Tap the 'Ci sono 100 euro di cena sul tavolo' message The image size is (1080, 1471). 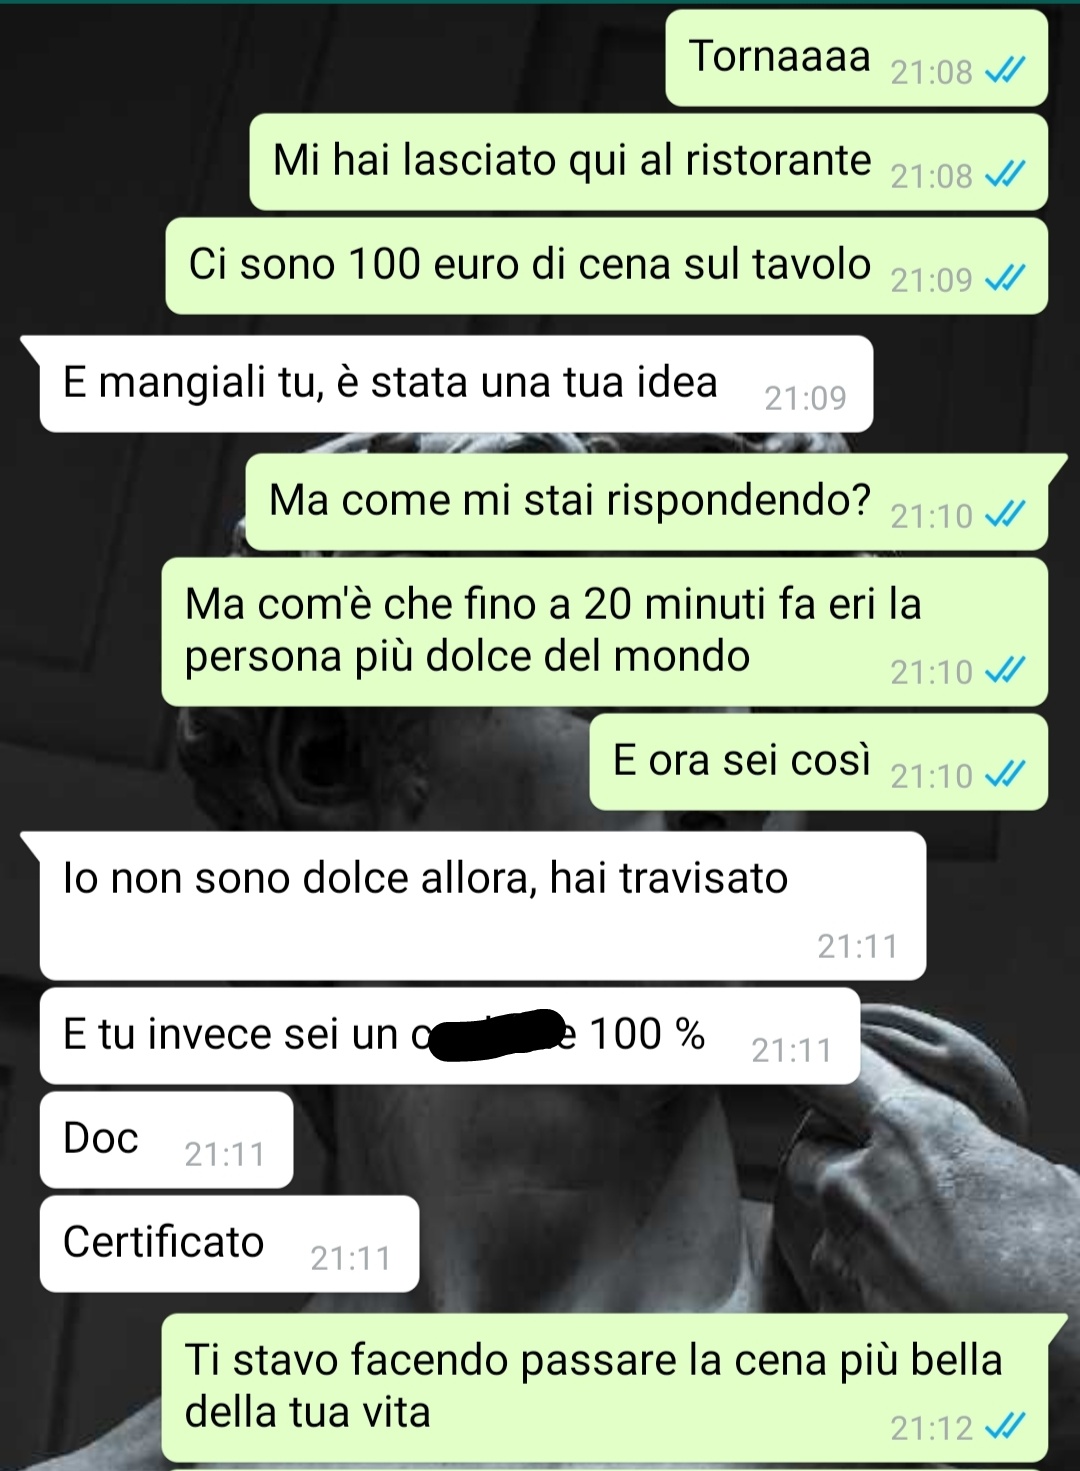click(607, 266)
